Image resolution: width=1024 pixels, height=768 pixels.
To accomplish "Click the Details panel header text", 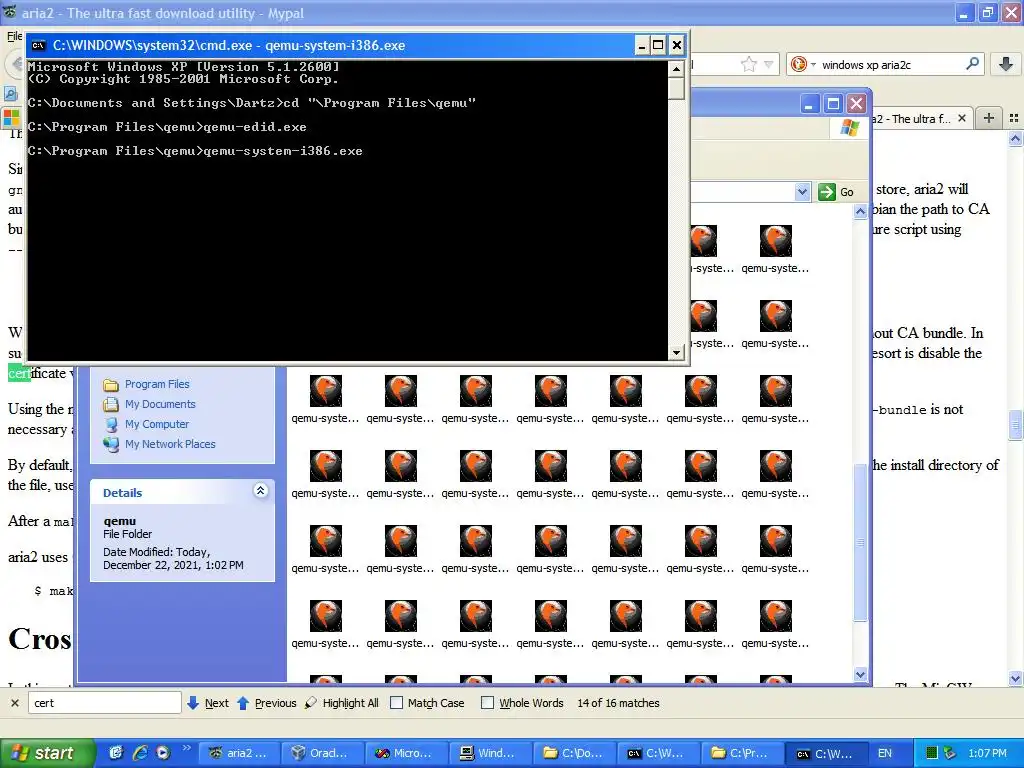I will 122,492.
